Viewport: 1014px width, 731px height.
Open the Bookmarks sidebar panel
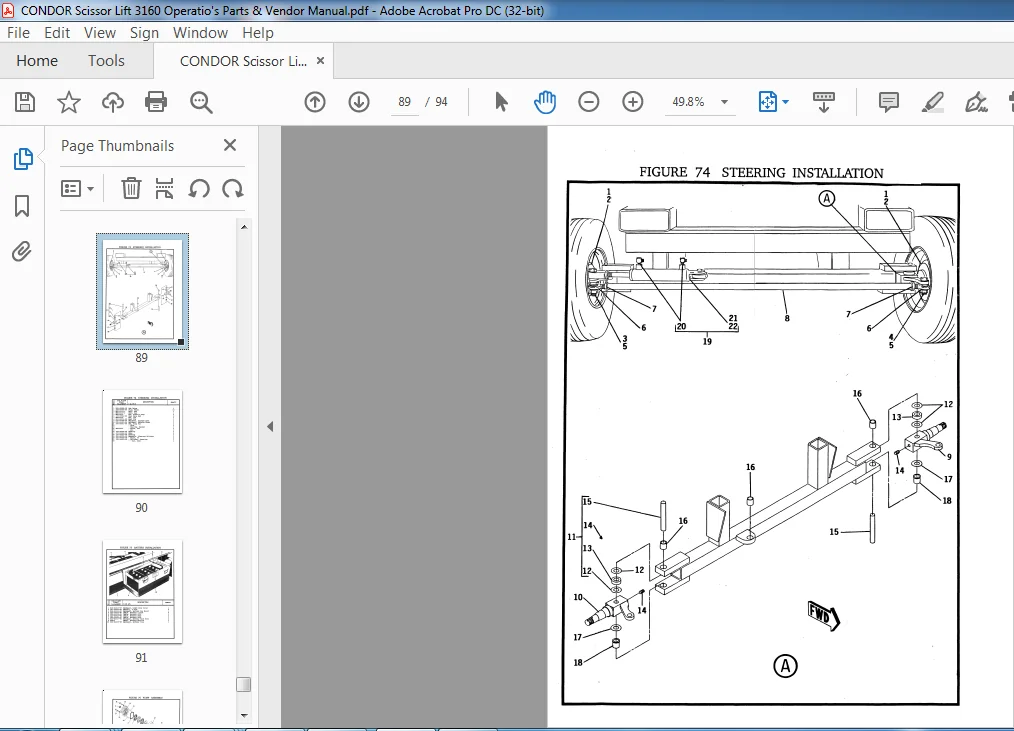point(22,206)
